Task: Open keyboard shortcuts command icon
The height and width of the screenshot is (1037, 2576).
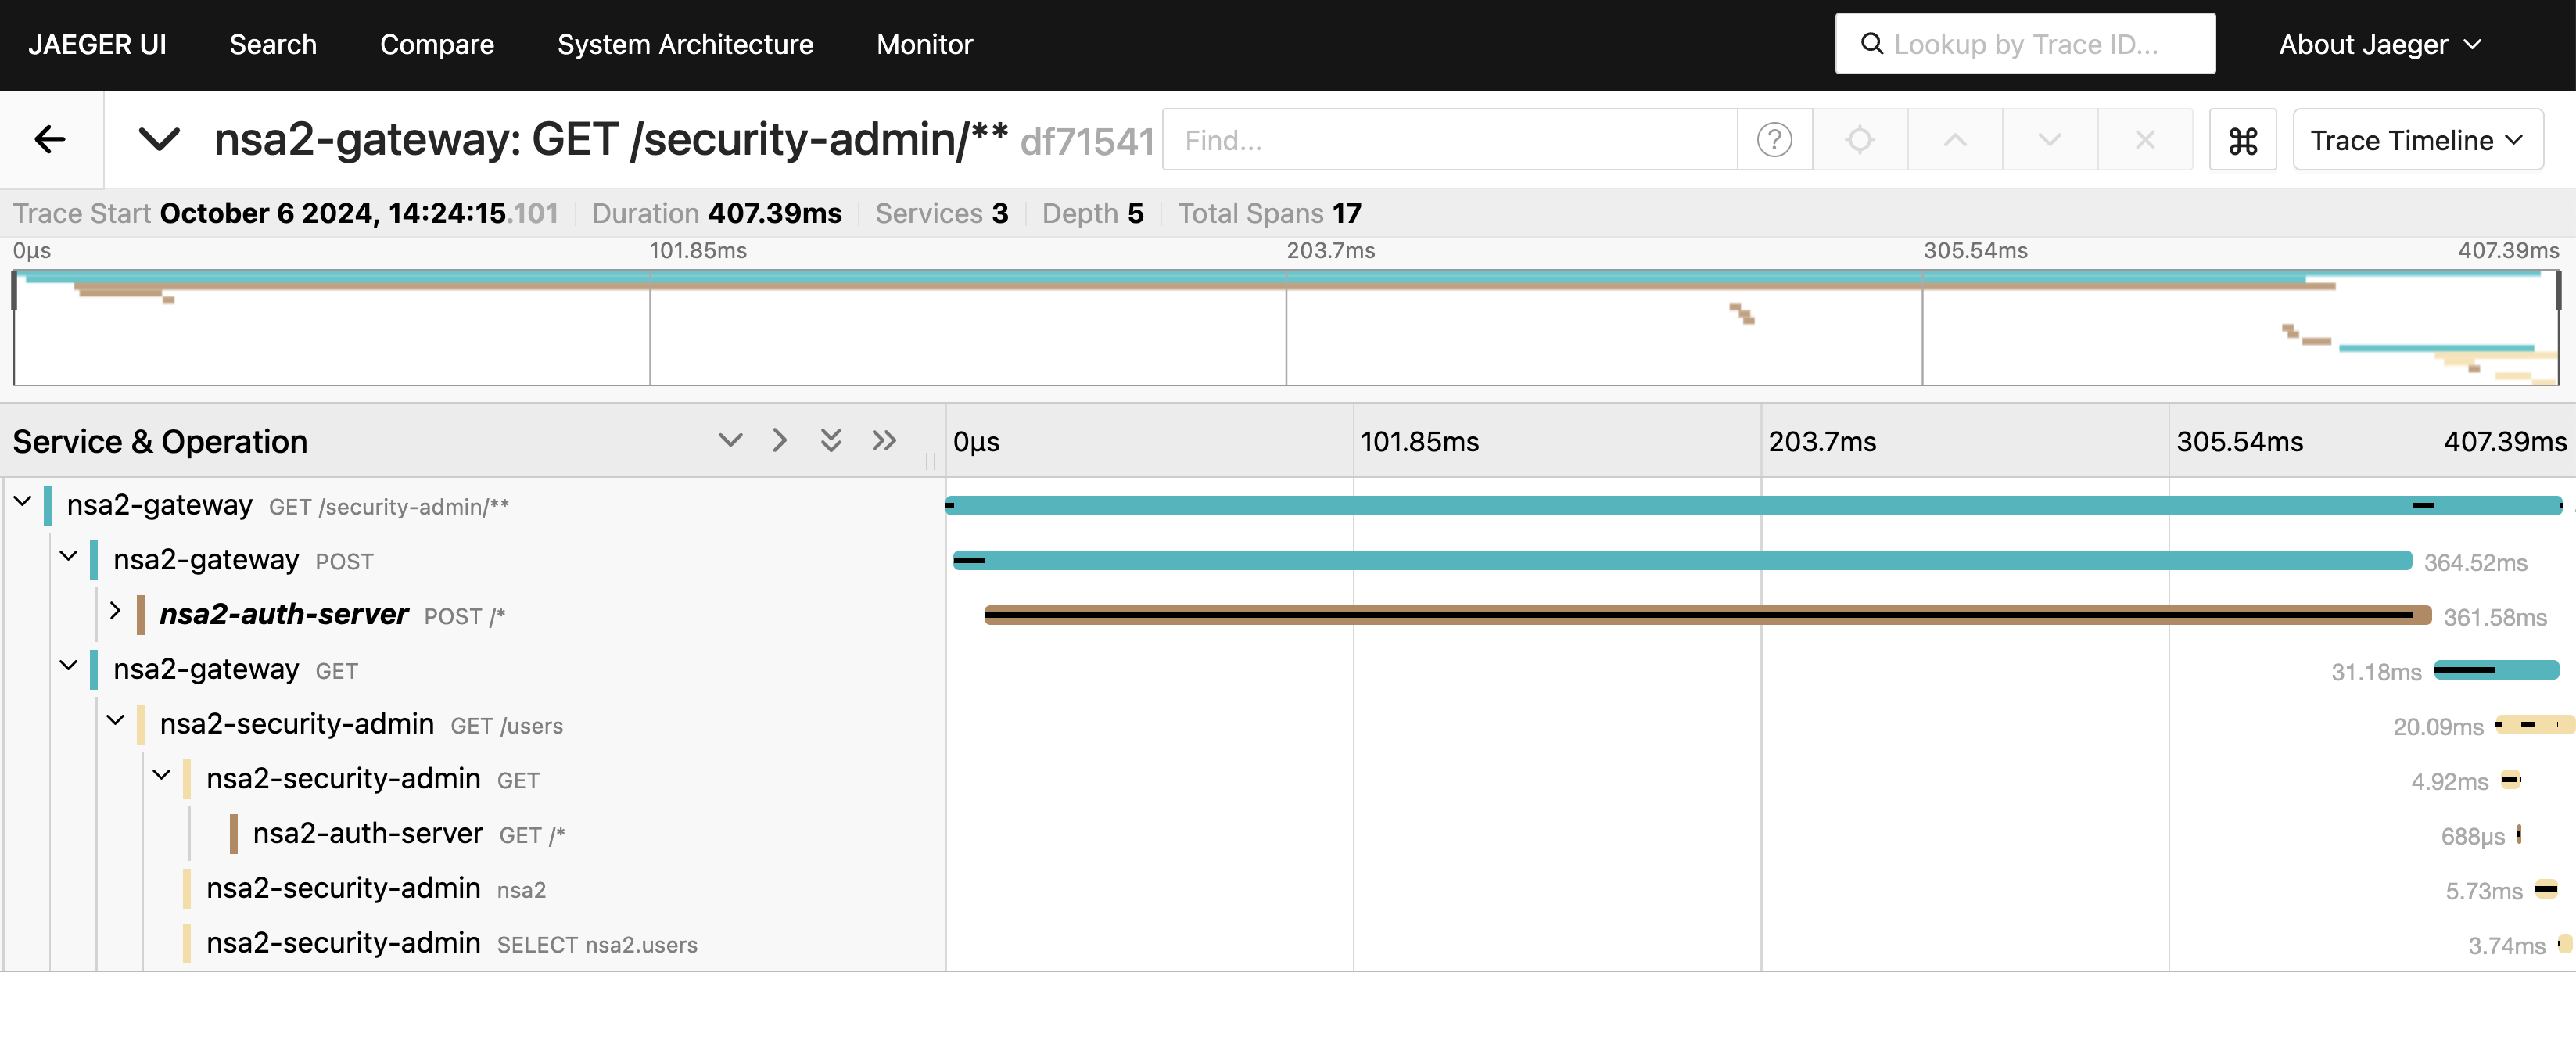Action: click(x=2242, y=140)
